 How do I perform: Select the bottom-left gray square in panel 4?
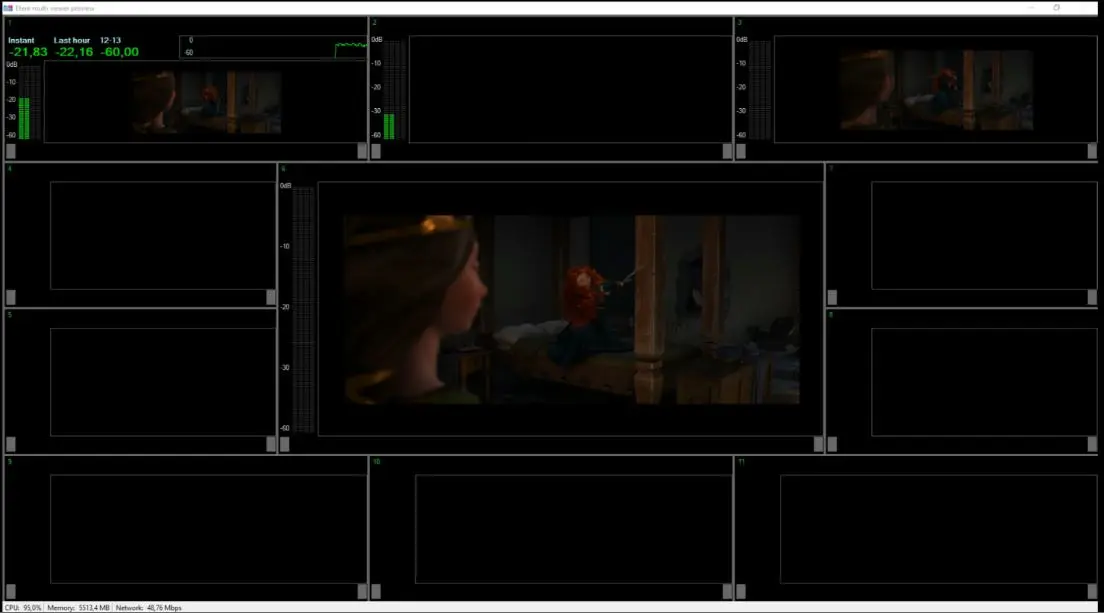pyautogui.click(x=11, y=297)
